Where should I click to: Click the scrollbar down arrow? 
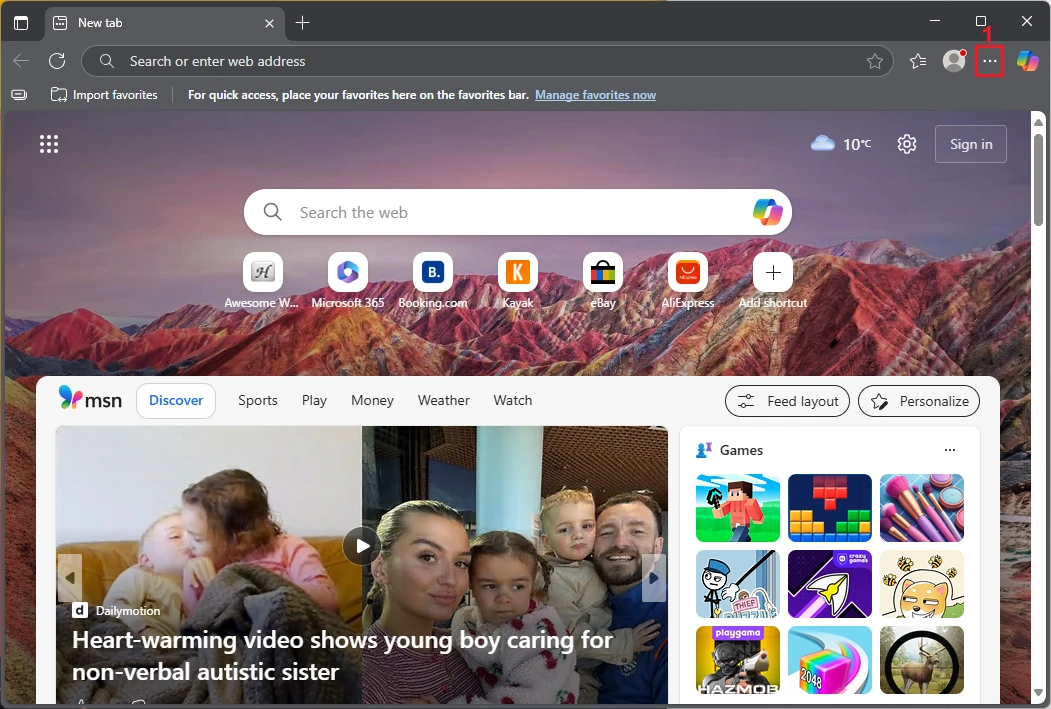1038,693
